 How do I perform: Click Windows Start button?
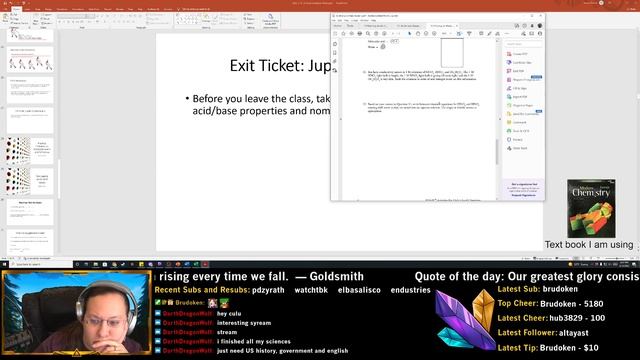[x=4, y=264]
